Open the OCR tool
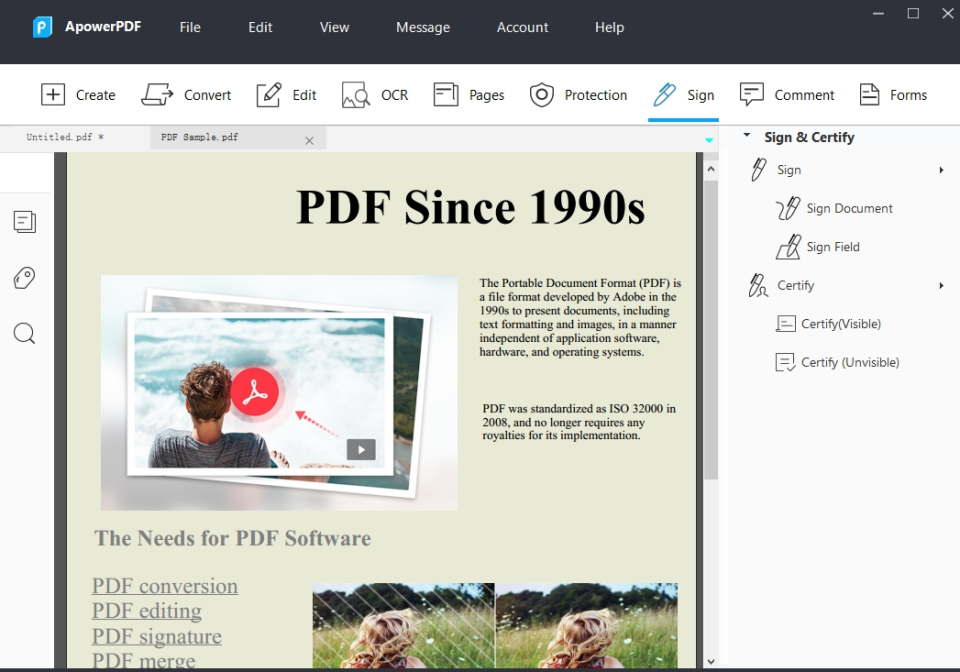Image resolution: width=960 pixels, height=672 pixels. (x=375, y=94)
